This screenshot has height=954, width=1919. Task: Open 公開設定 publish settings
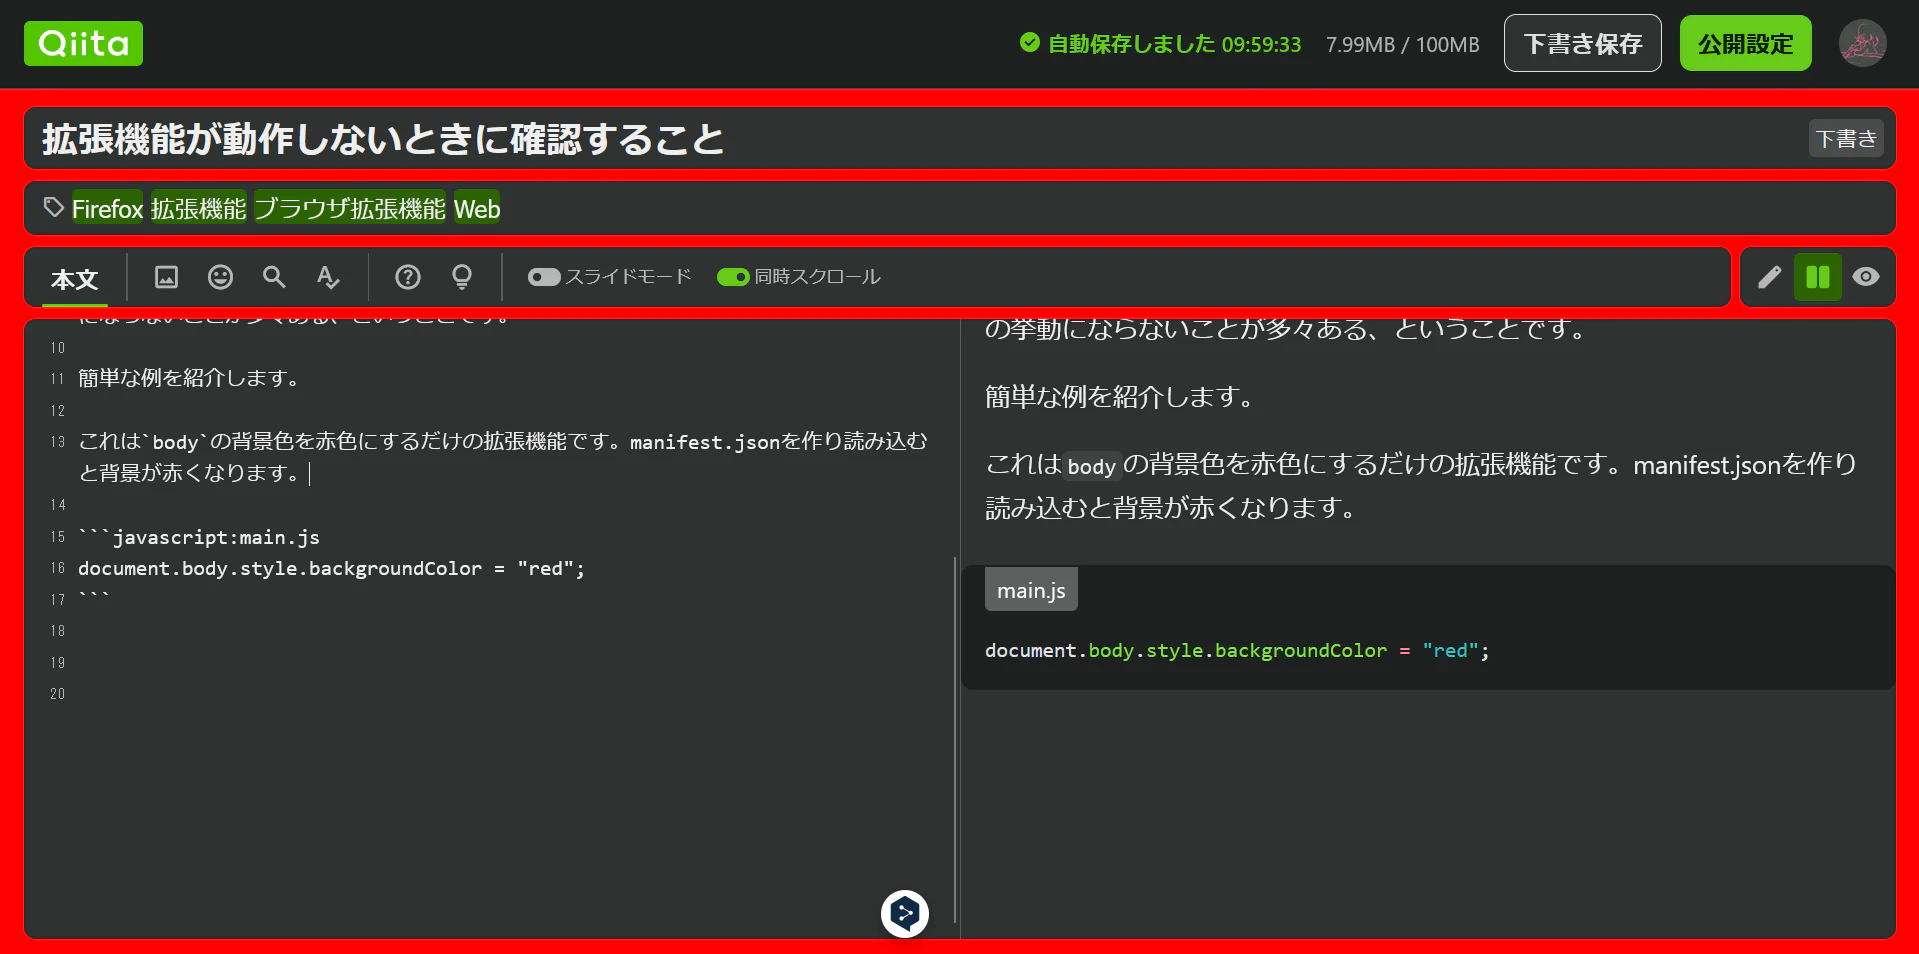(x=1746, y=44)
